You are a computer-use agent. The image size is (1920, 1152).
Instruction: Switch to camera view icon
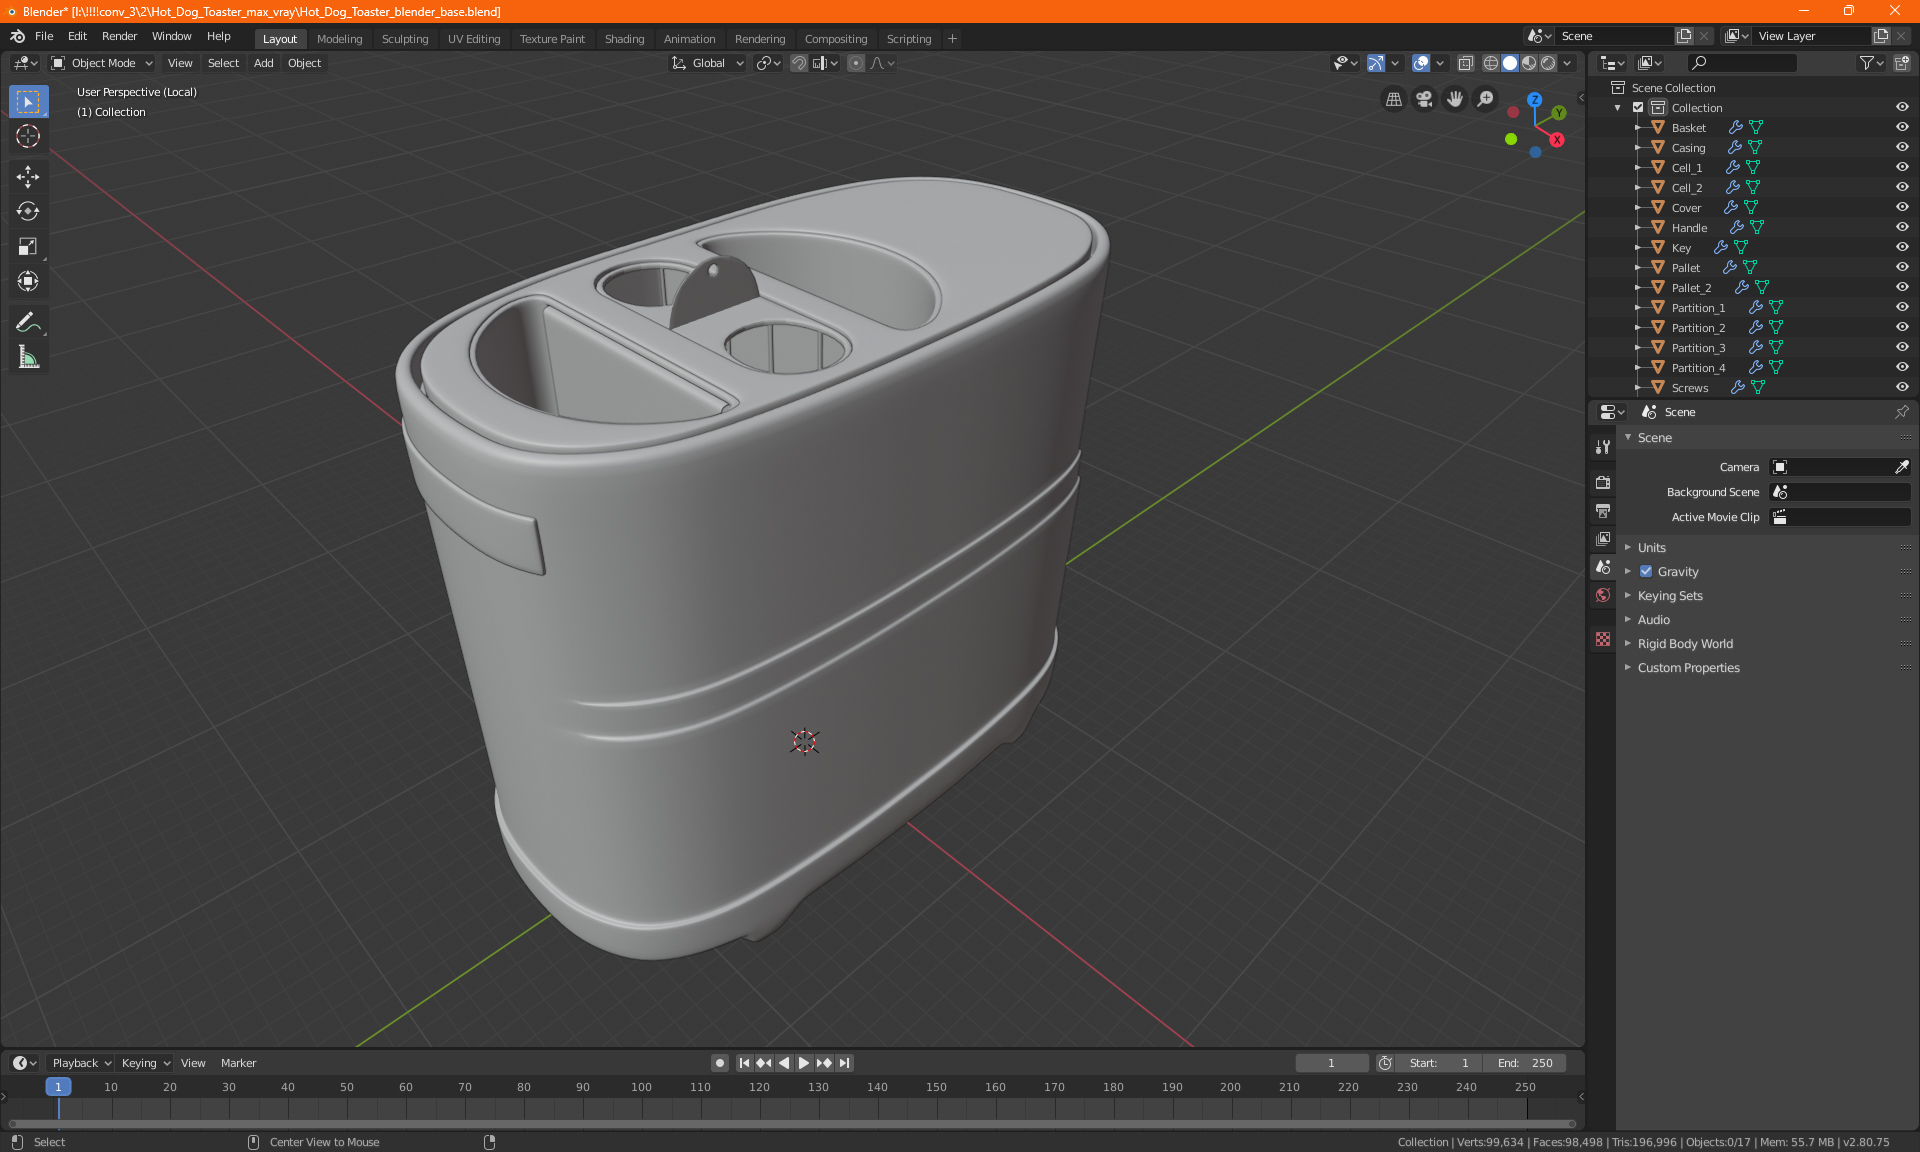(1424, 99)
